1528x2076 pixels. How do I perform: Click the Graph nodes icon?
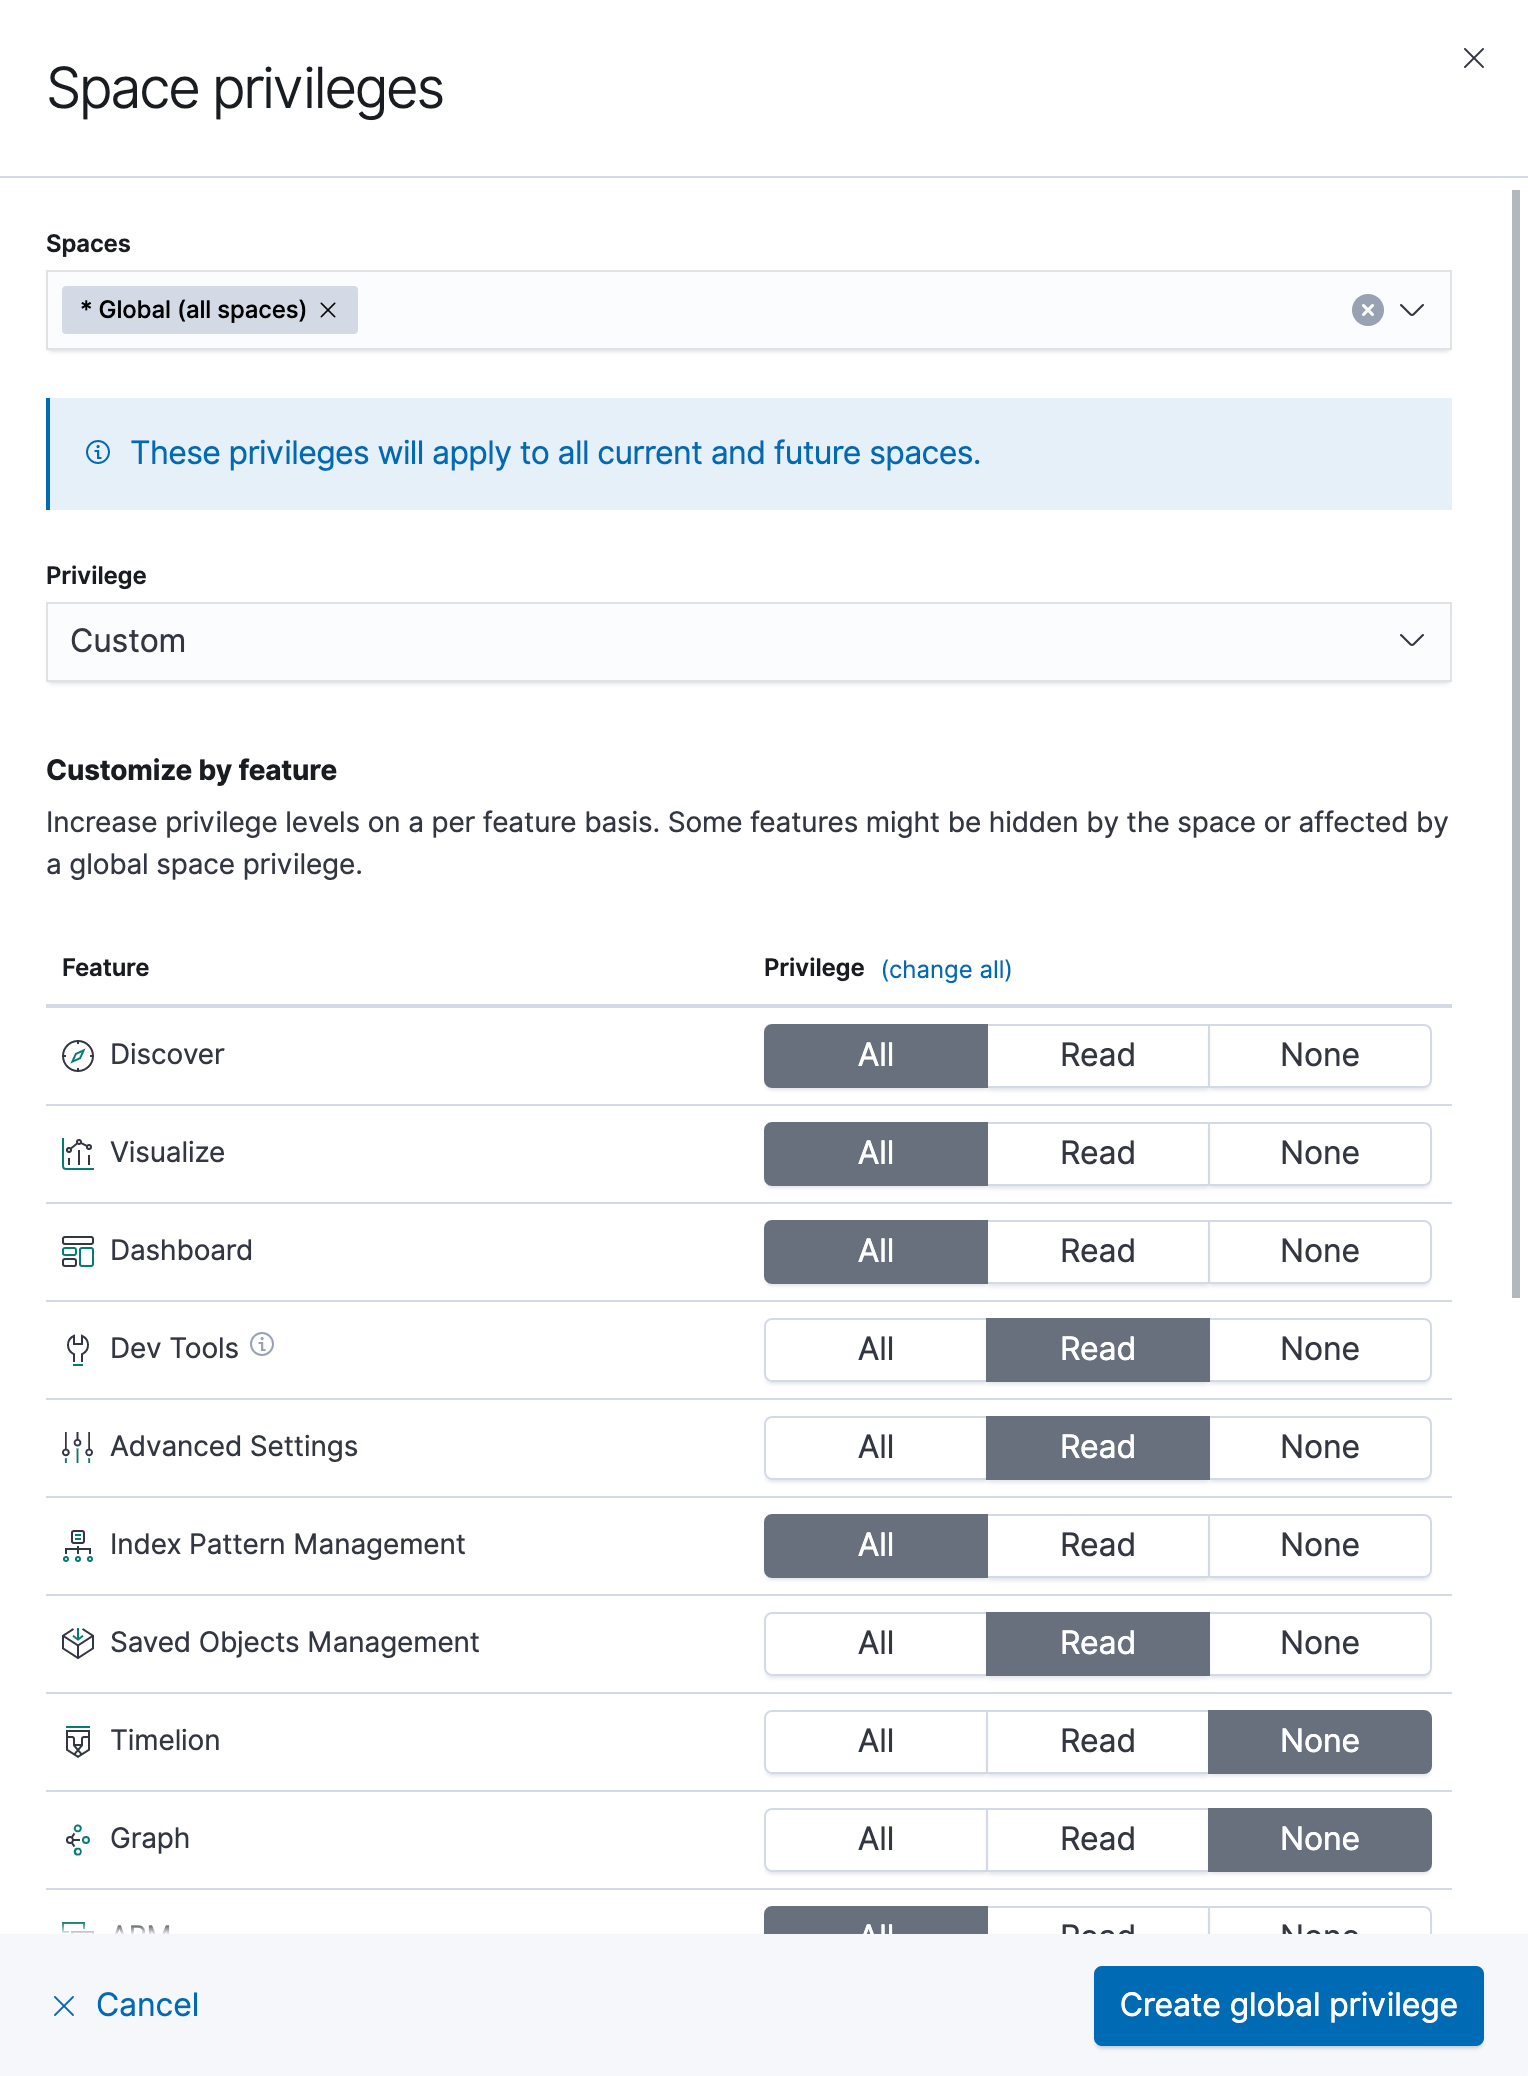pyautogui.click(x=78, y=1839)
